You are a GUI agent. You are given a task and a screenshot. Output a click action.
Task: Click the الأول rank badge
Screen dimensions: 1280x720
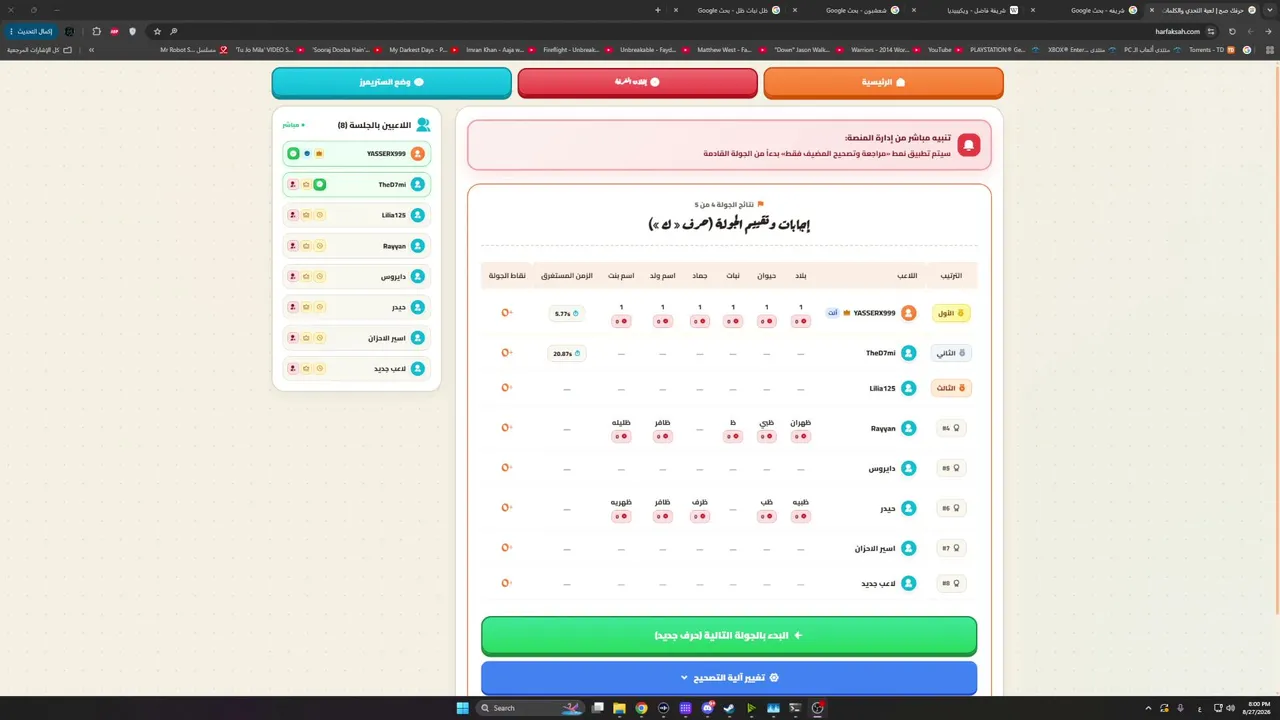pos(951,313)
